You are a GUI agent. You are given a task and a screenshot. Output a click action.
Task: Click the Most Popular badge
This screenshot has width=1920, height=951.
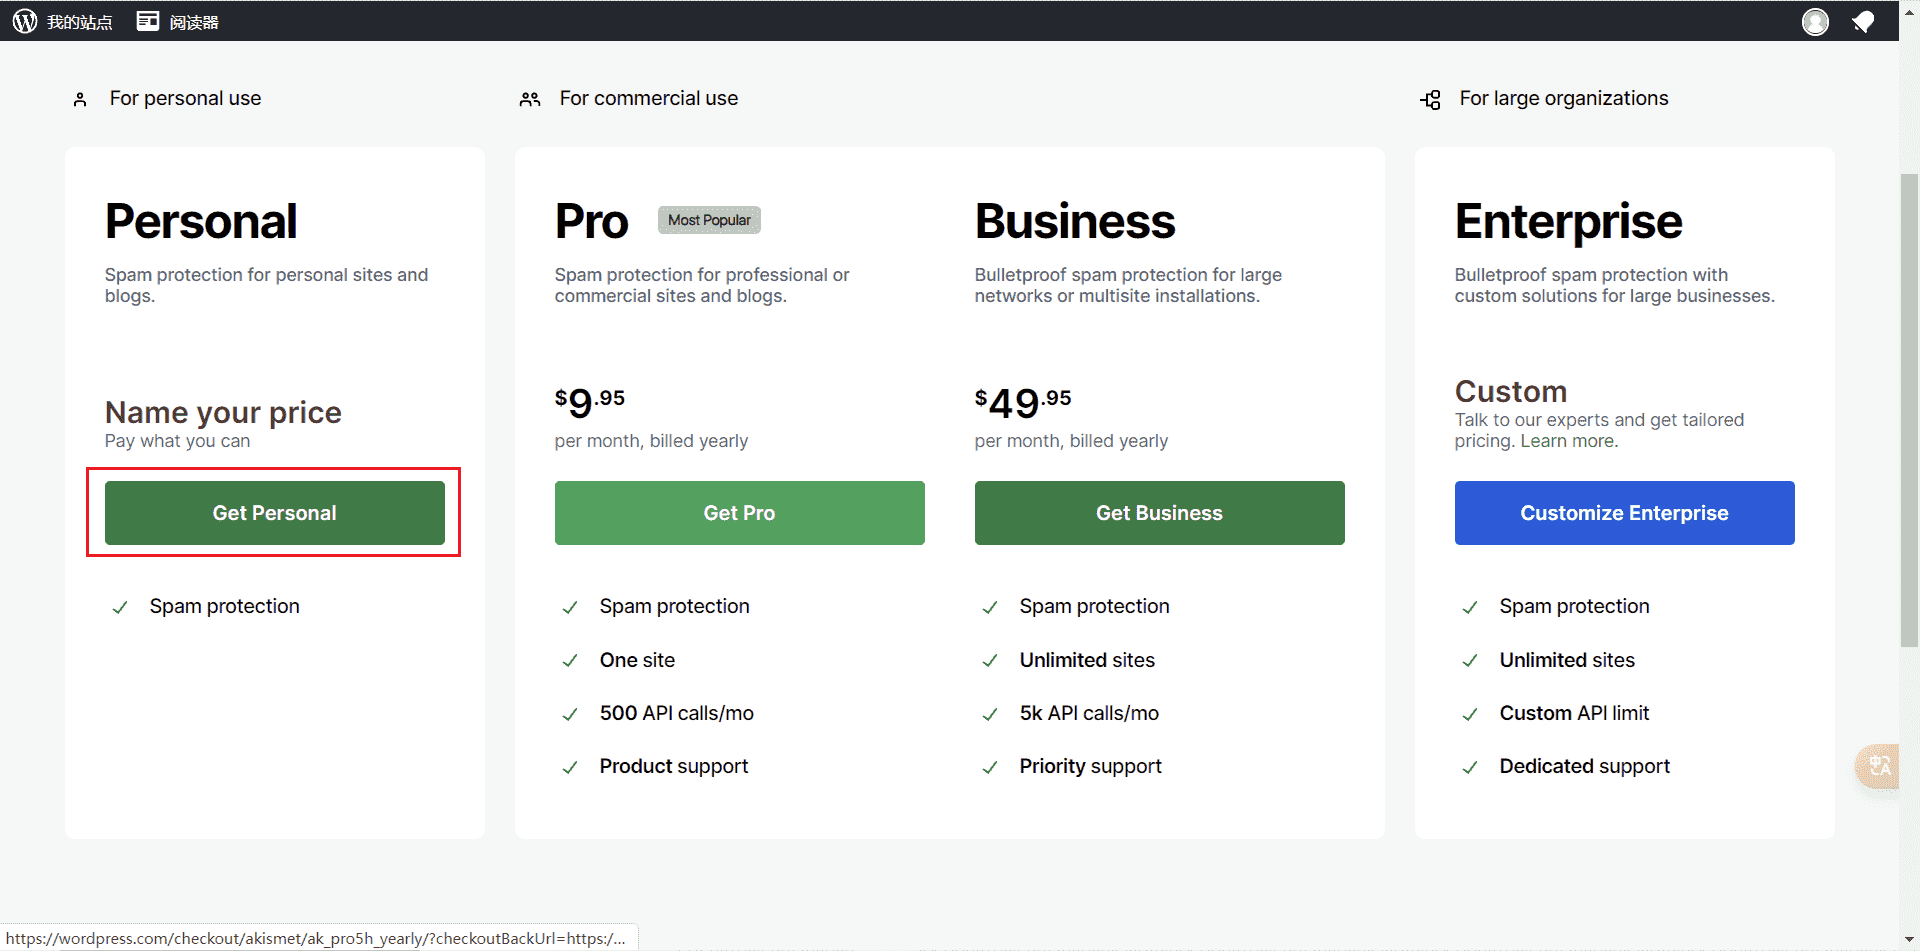coord(709,220)
